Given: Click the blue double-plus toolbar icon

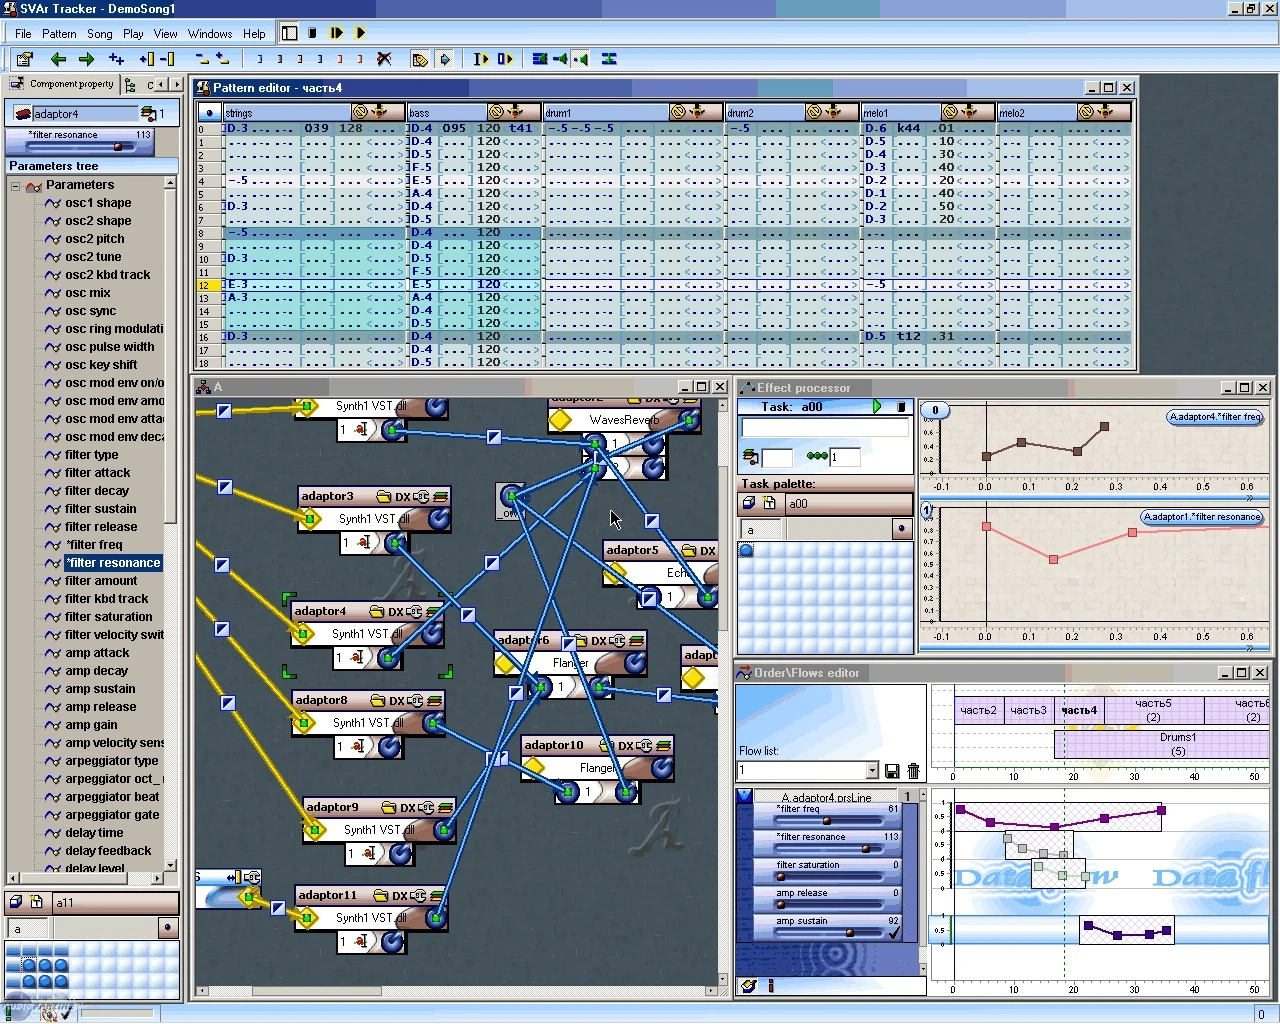Looking at the screenshot, I should click(116, 59).
